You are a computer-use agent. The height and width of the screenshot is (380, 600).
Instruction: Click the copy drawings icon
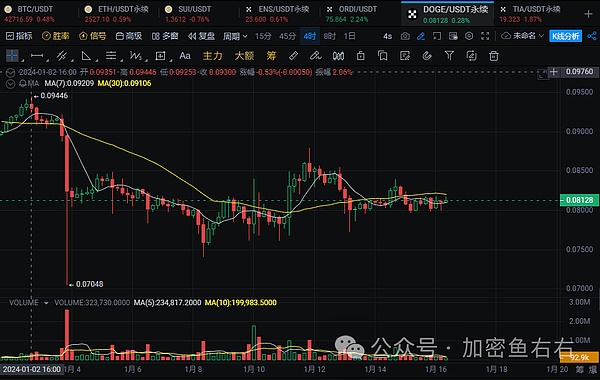pos(383,56)
